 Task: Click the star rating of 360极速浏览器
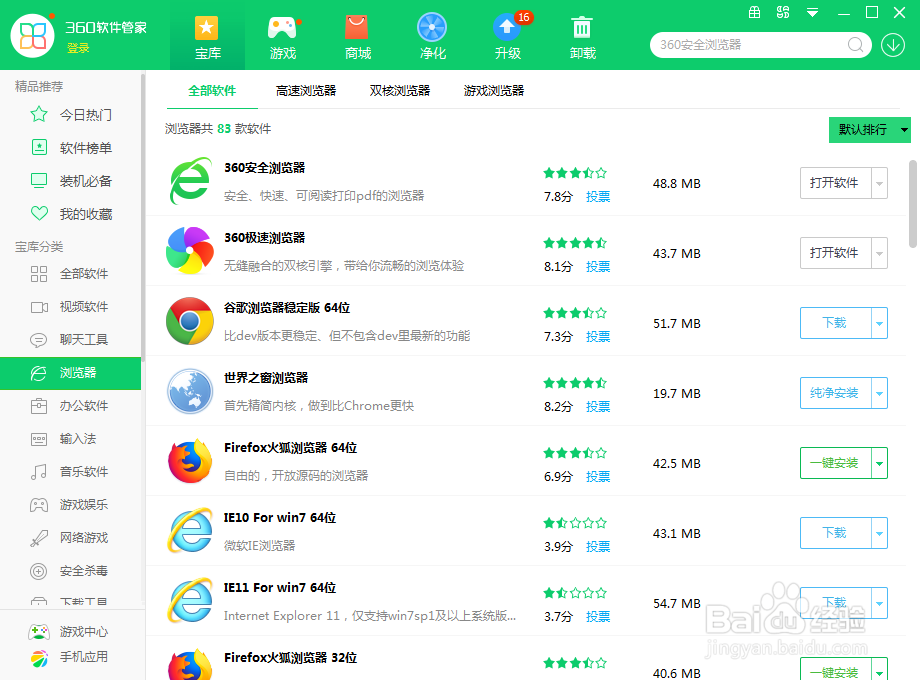click(575, 243)
